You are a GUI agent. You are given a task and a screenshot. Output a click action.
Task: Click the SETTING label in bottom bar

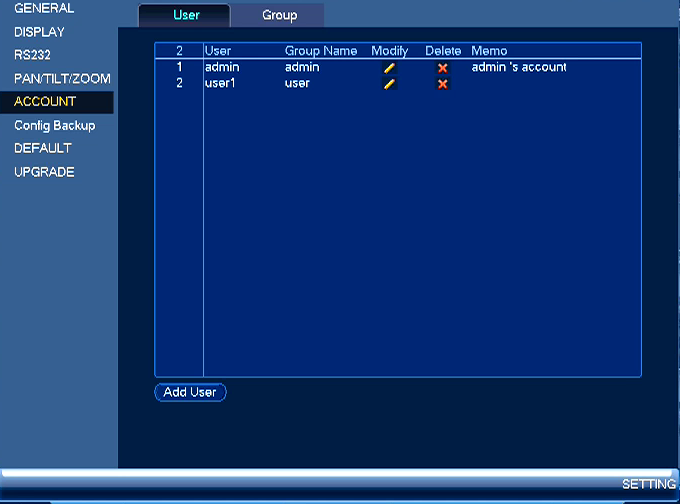coord(649,484)
